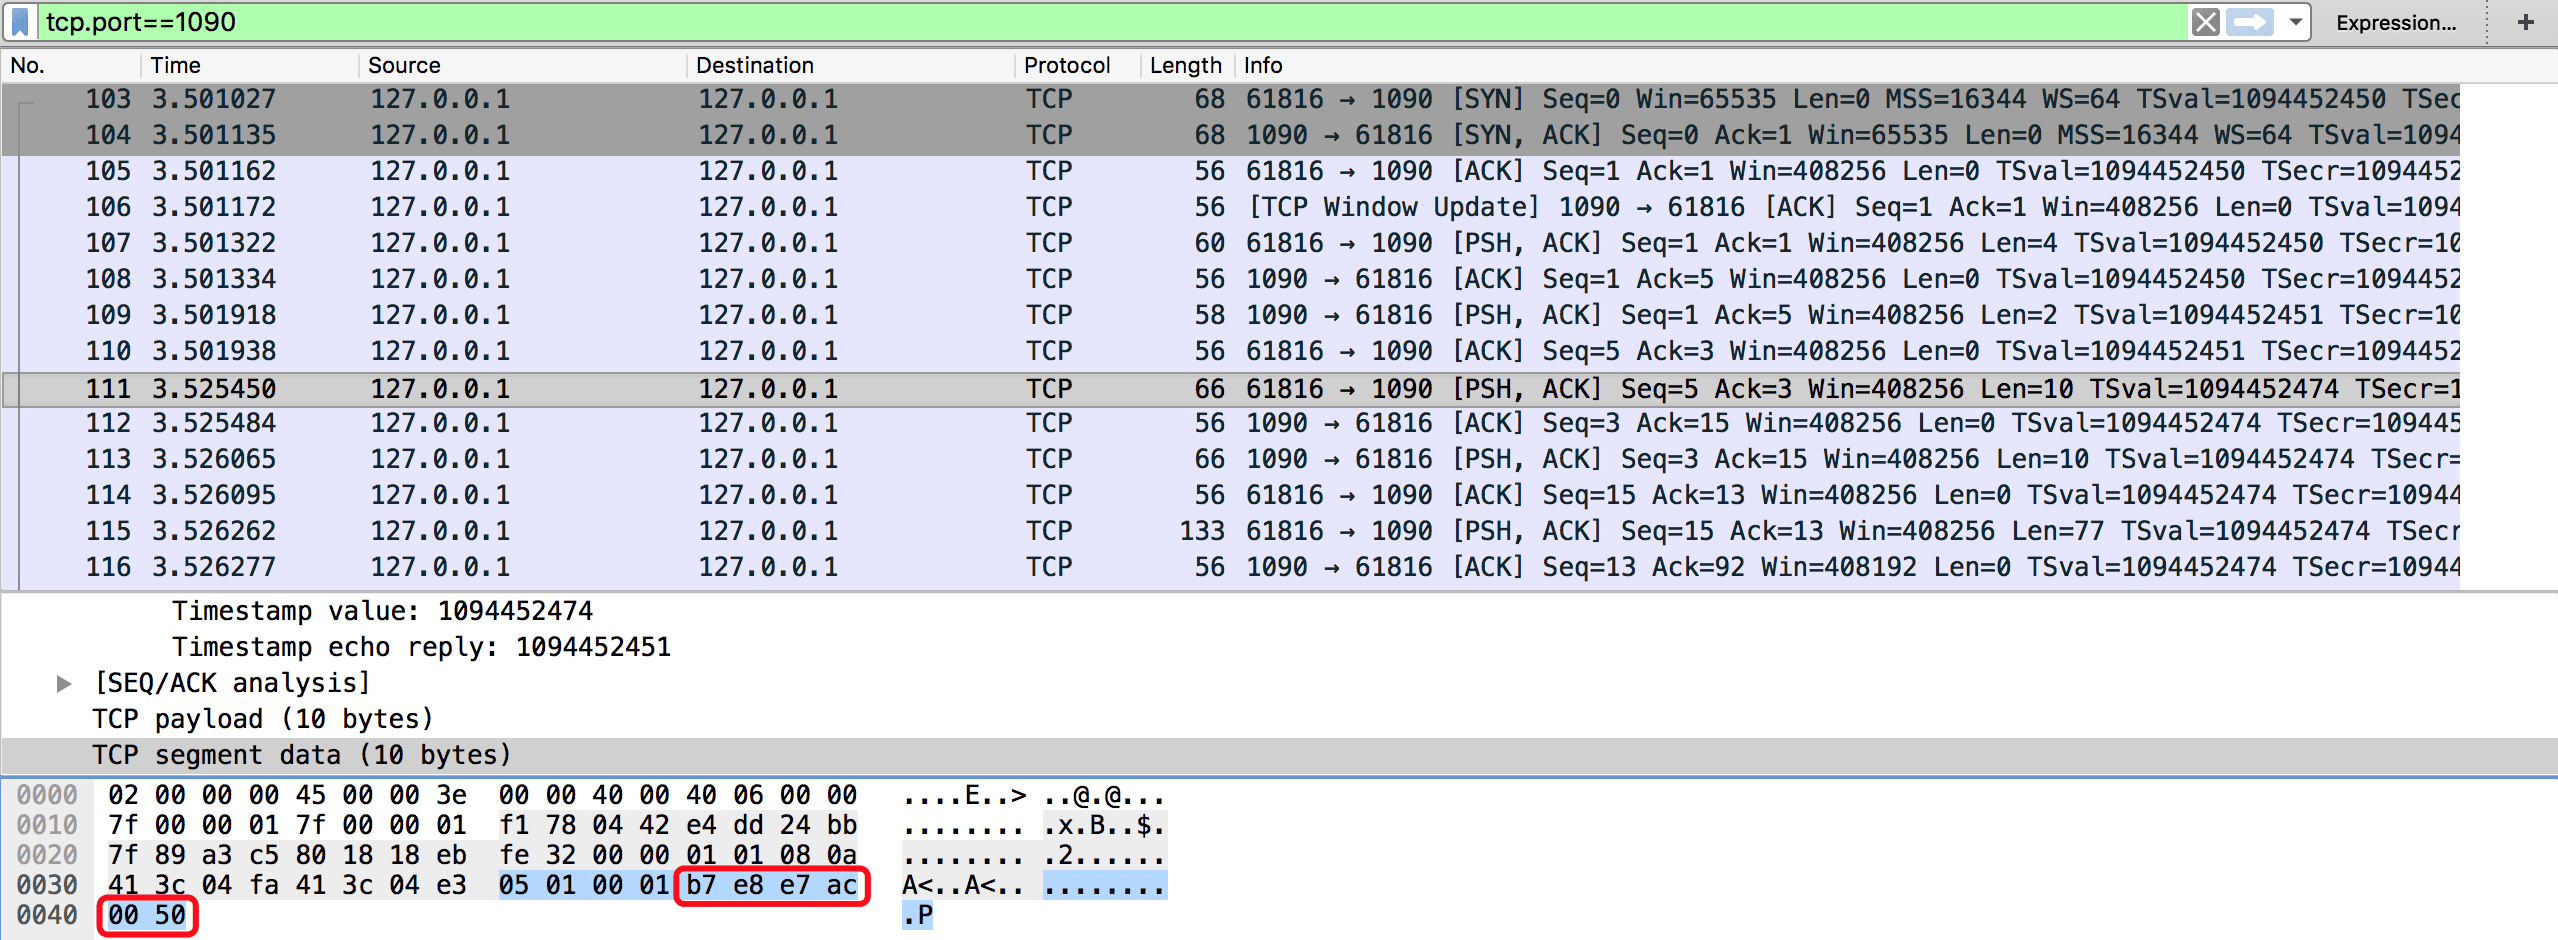
Task: Clear the display filter with X button
Action: point(2205,22)
